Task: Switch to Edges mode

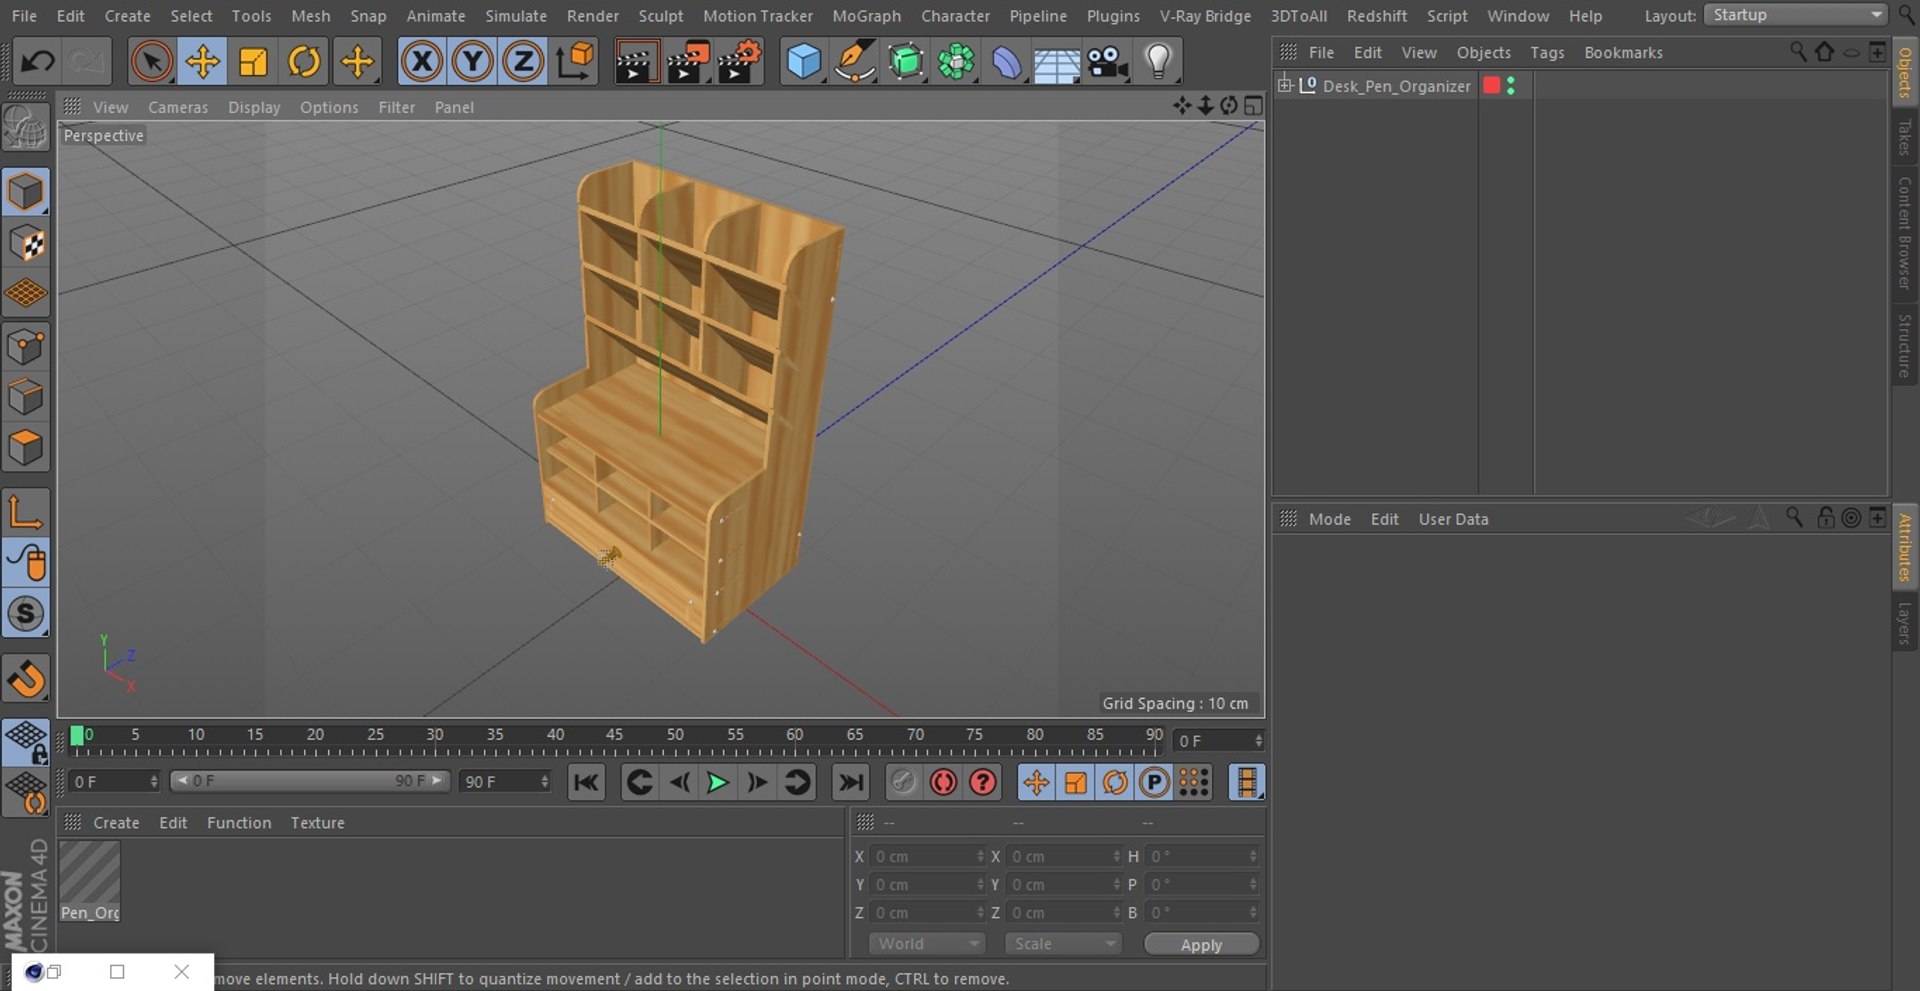Action: tap(26, 397)
